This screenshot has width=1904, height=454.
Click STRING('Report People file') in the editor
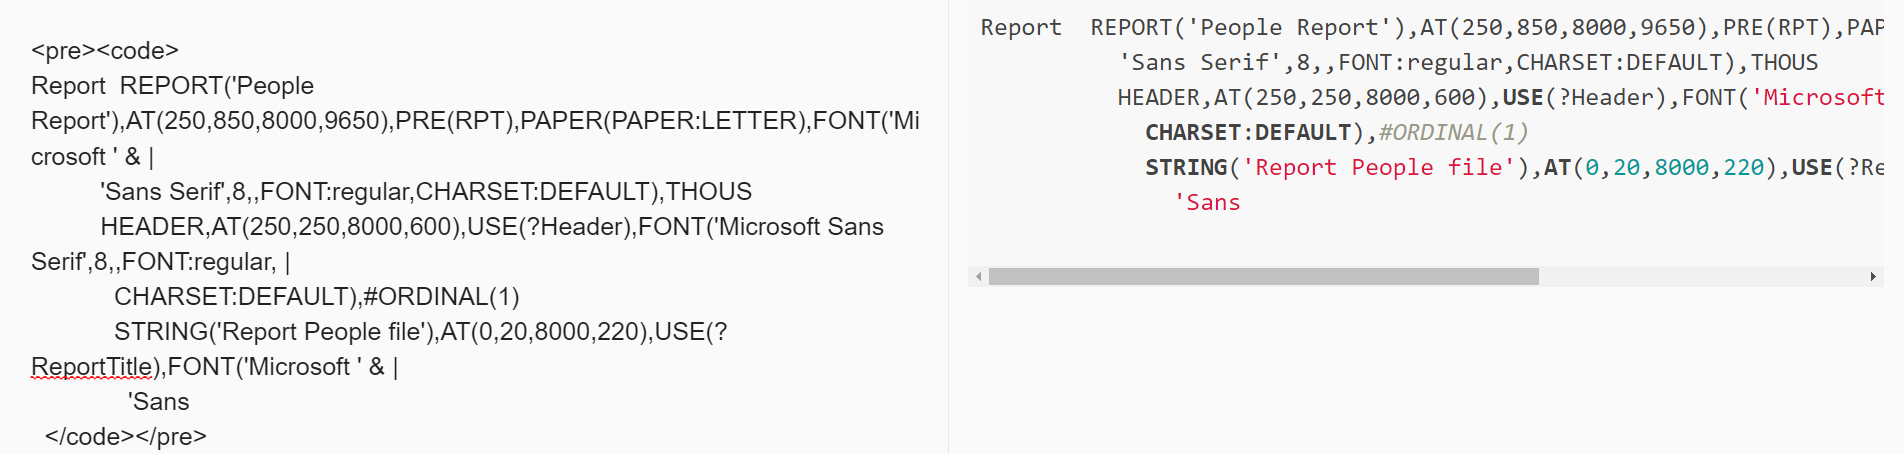point(272,332)
